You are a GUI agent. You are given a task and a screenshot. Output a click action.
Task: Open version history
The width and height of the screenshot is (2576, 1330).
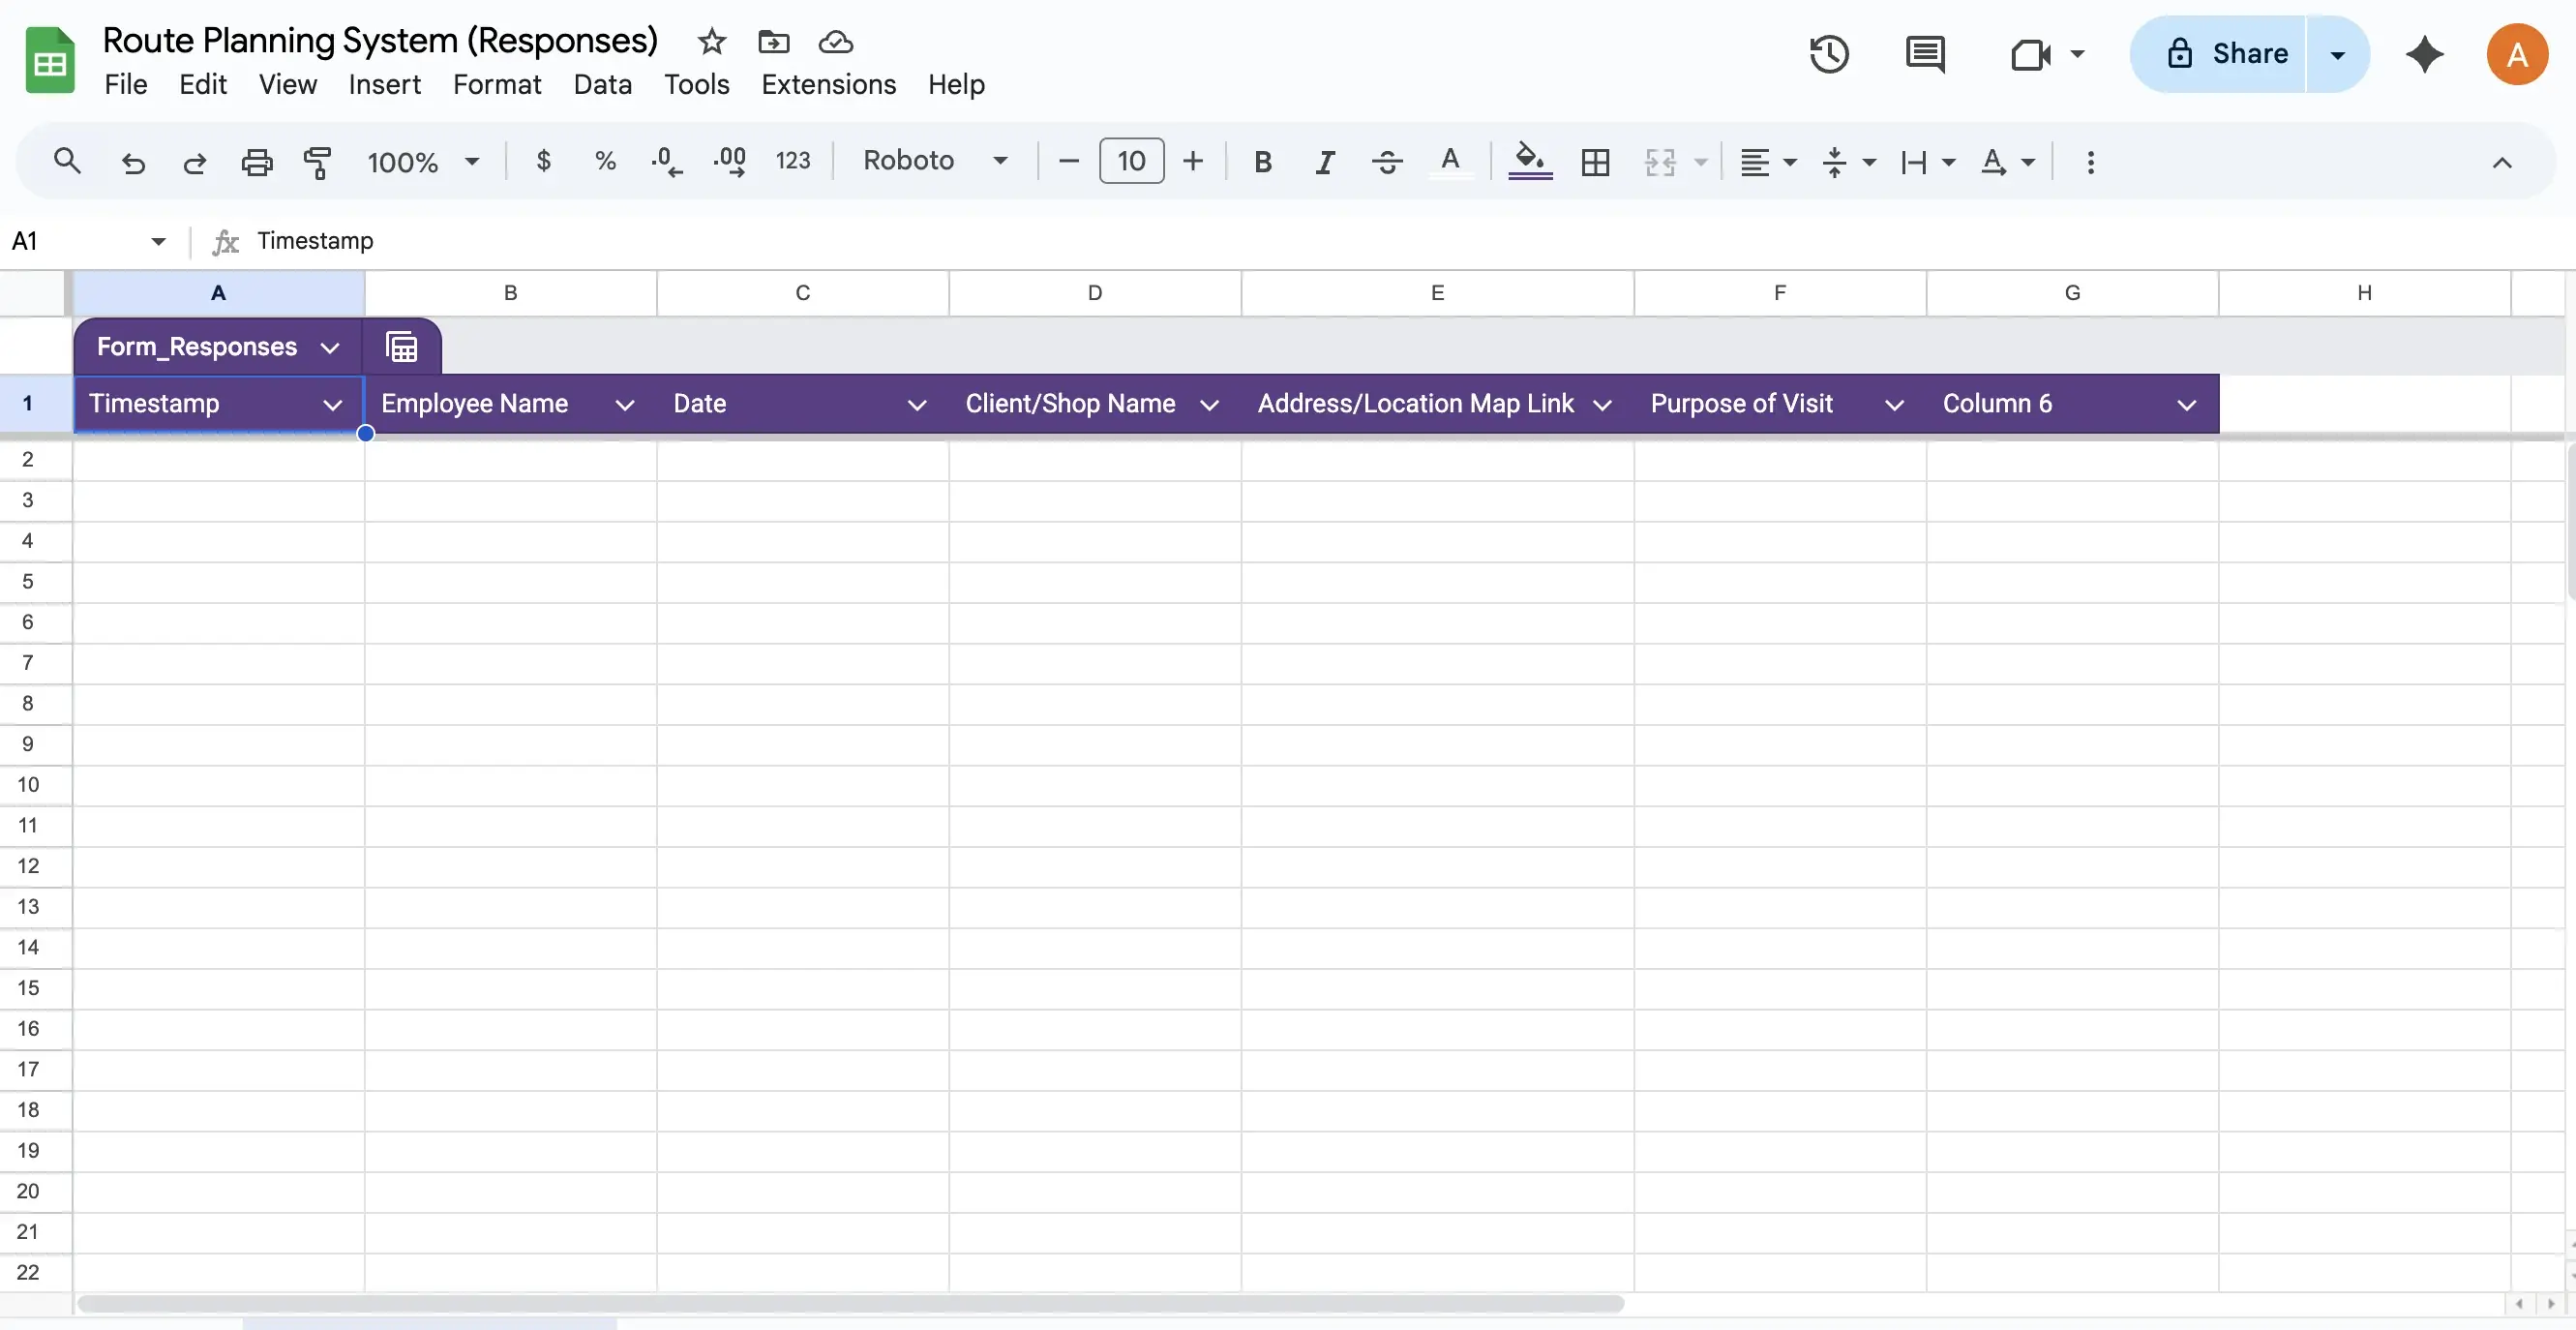1829,54
